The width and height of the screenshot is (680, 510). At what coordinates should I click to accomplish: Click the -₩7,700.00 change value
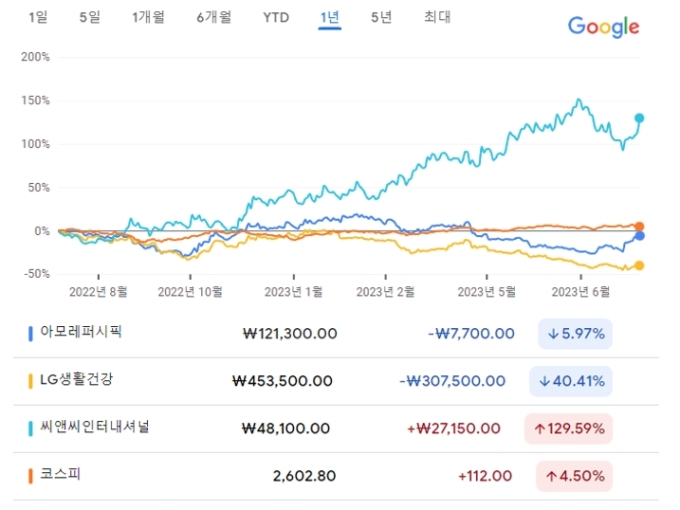click(x=471, y=333)
